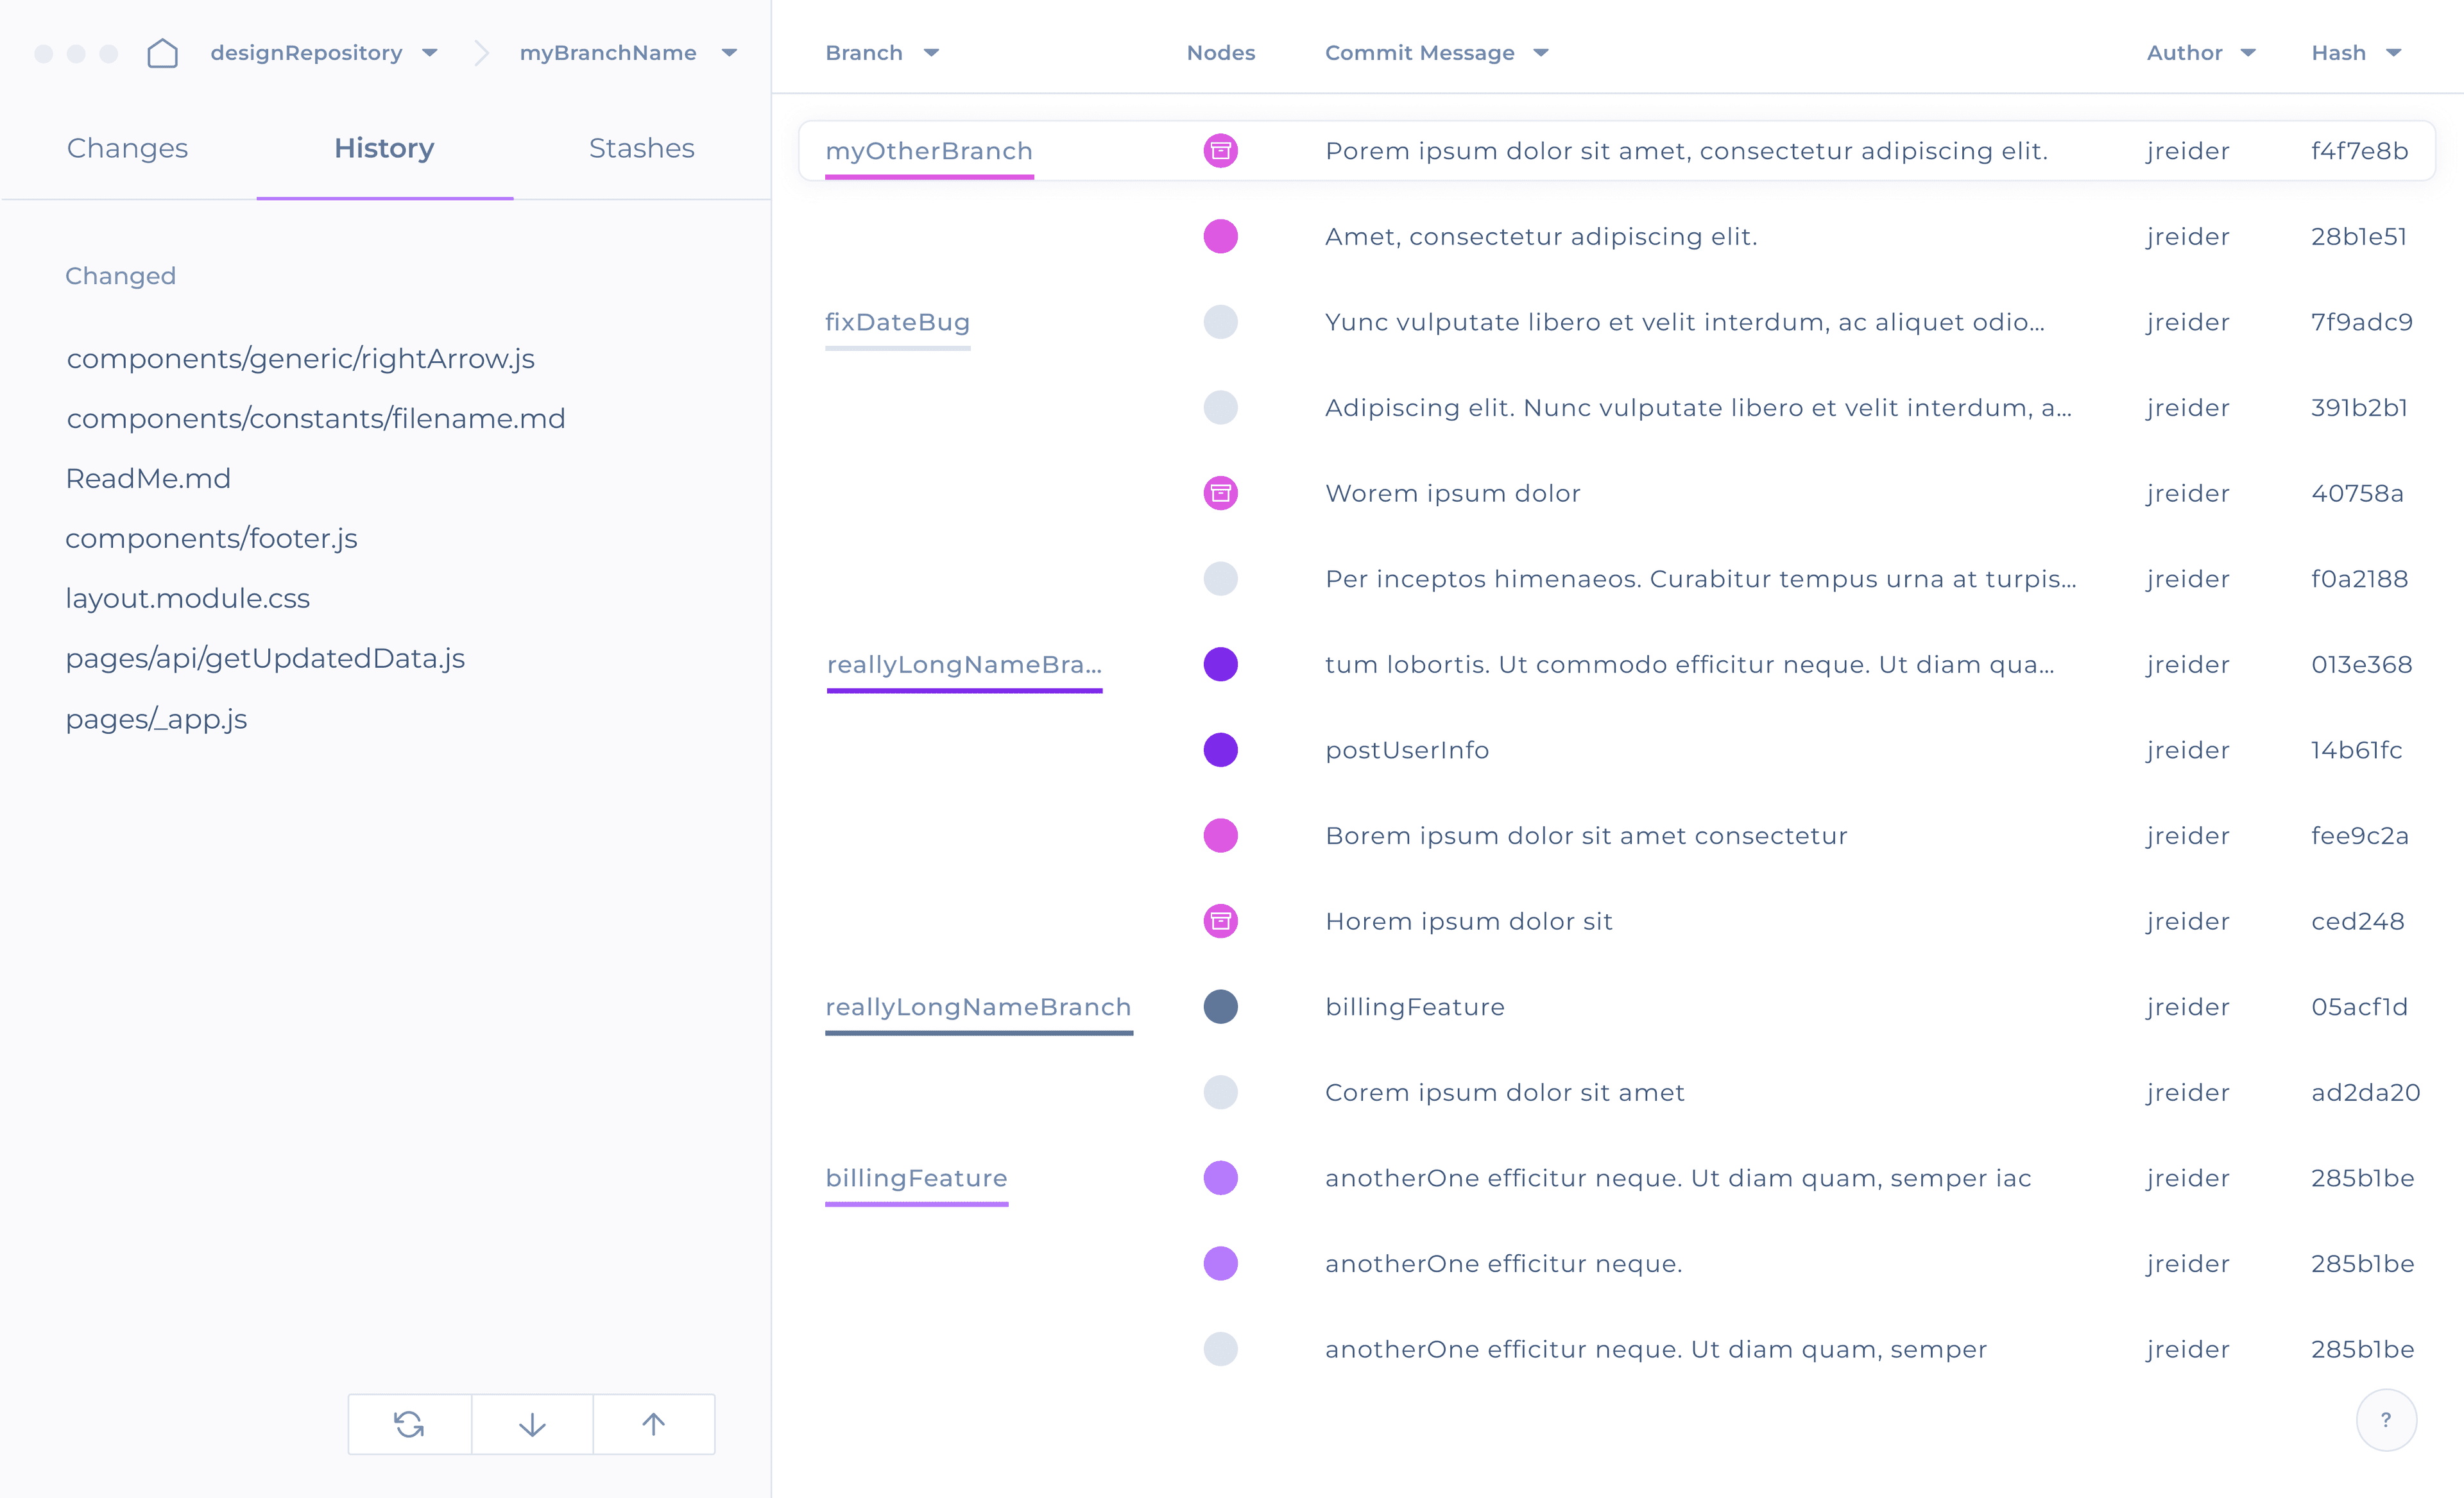Click hash f4f7e8b

2359,151
